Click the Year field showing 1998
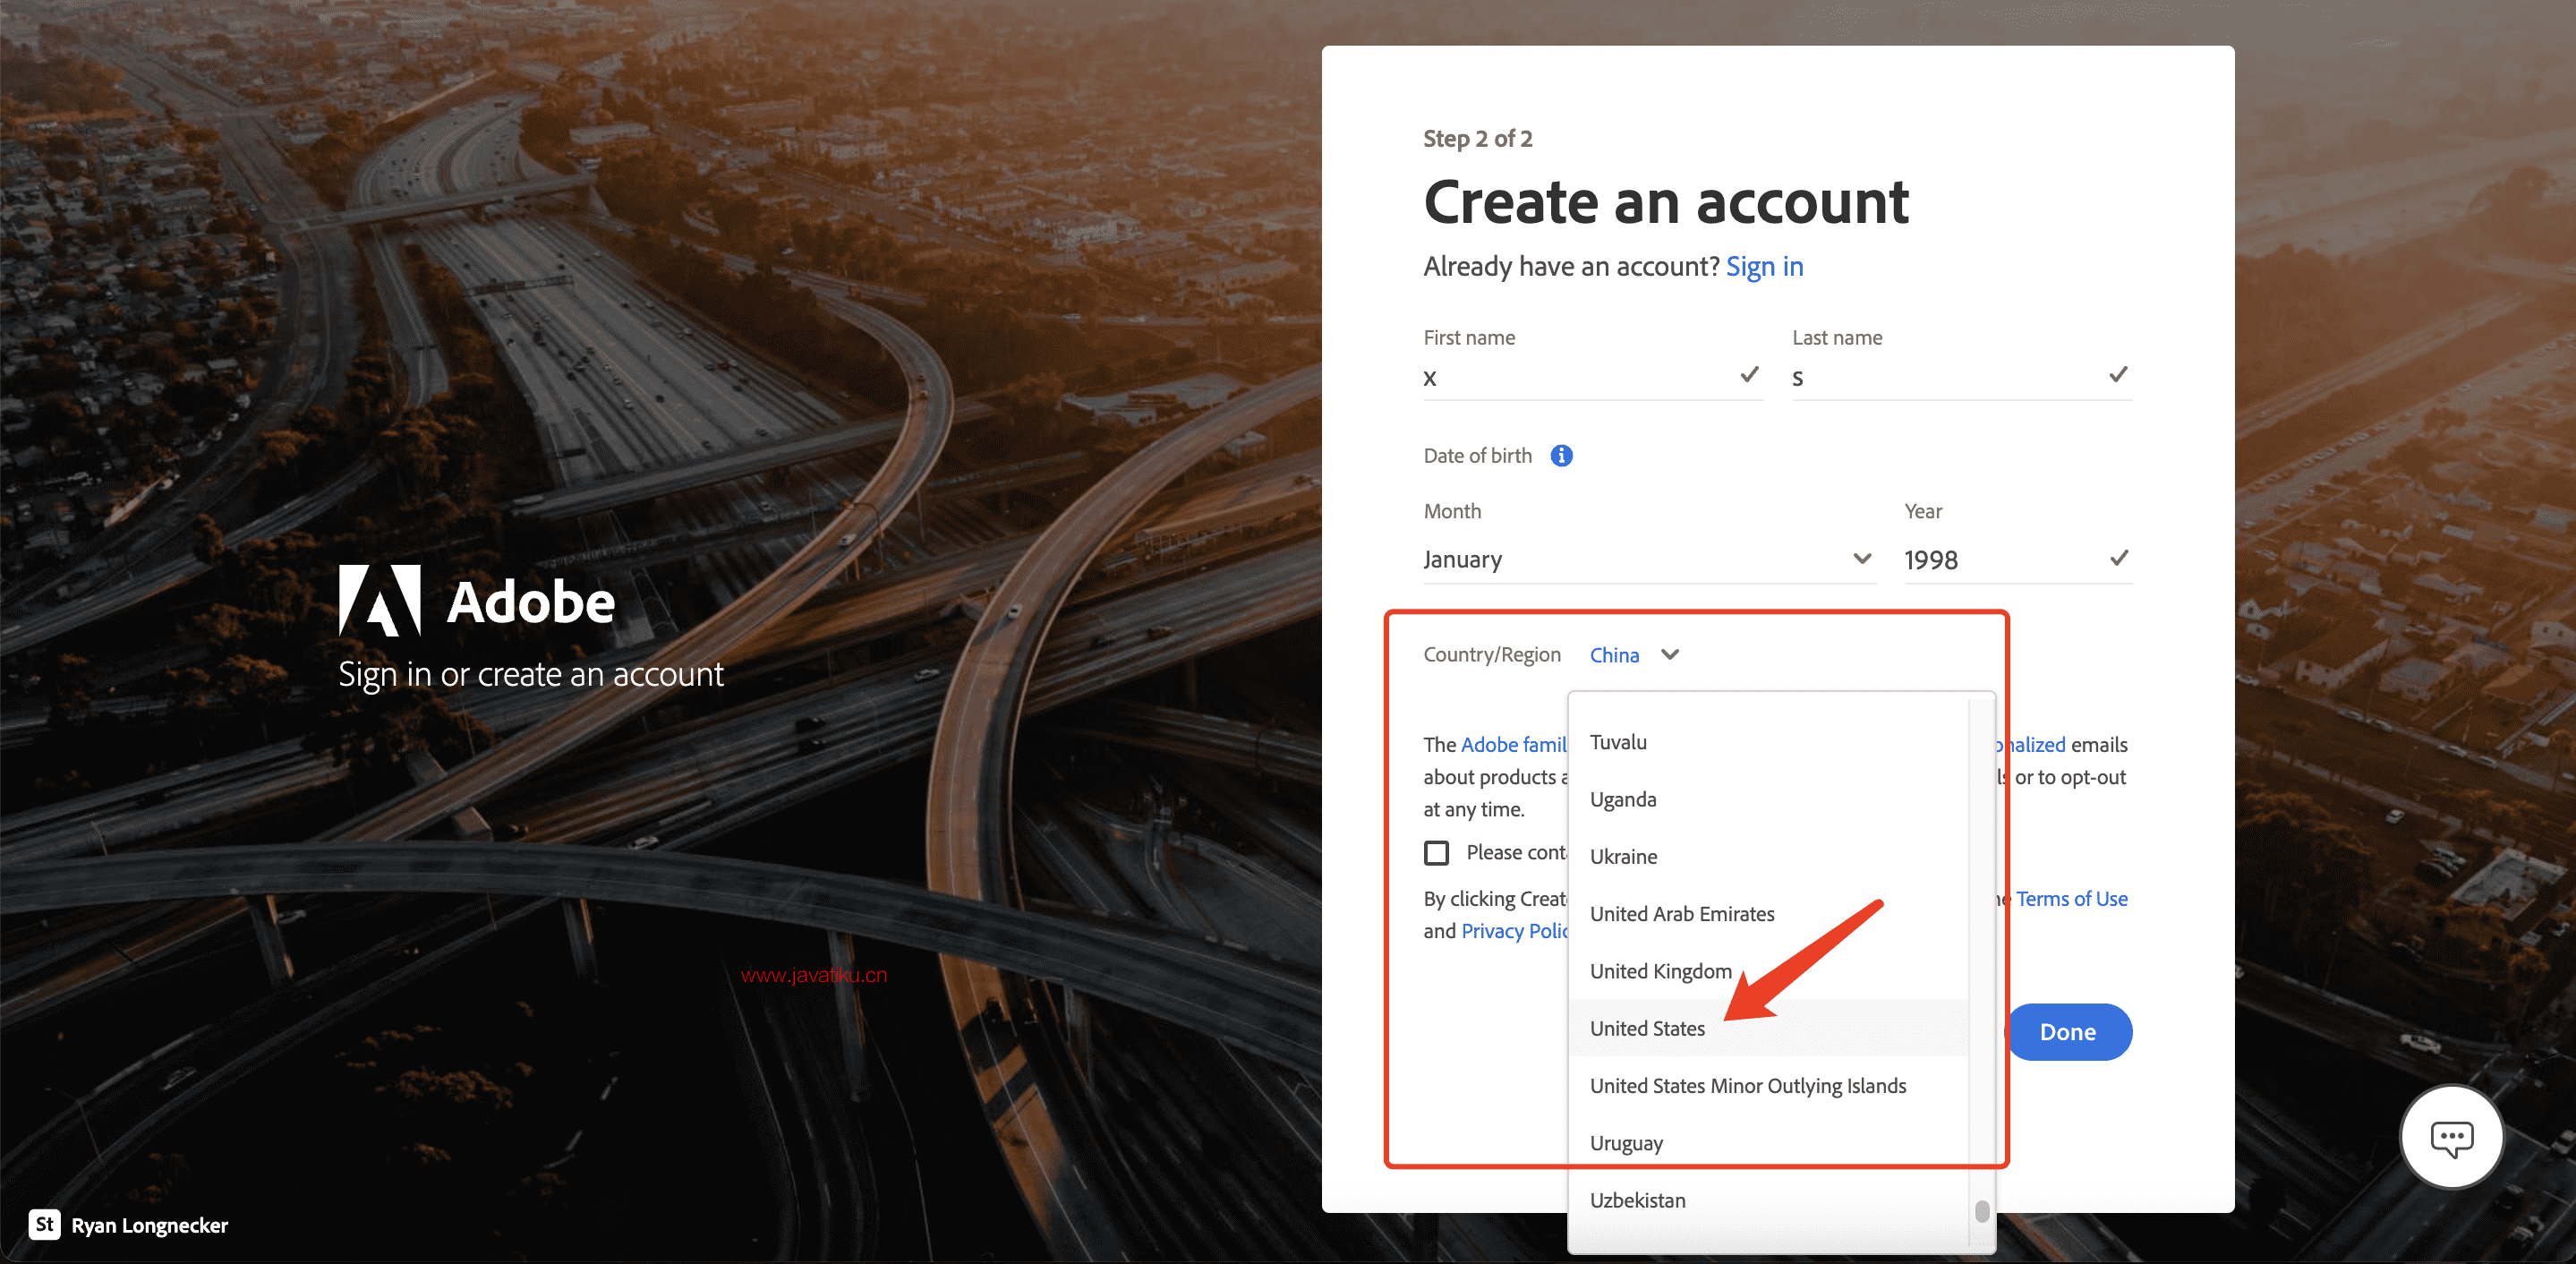The height and width of the screenshot is (1264, 2576). tap(2017, 559)
